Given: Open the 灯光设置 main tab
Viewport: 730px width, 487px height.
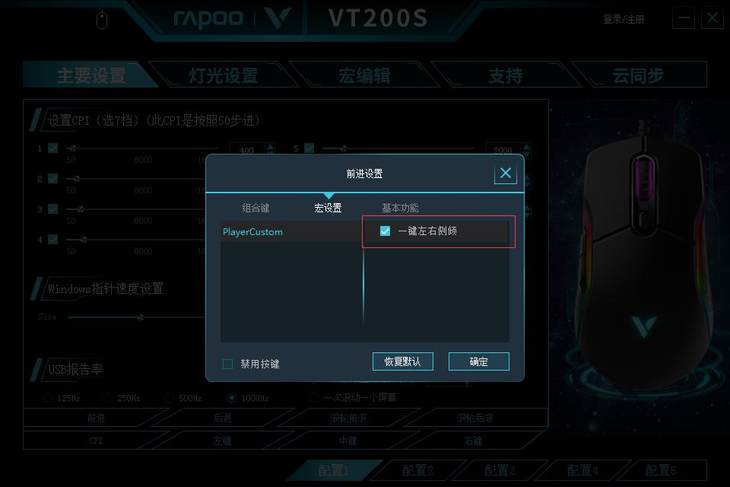Looking at the screenshot, I should tap(223, 75).
